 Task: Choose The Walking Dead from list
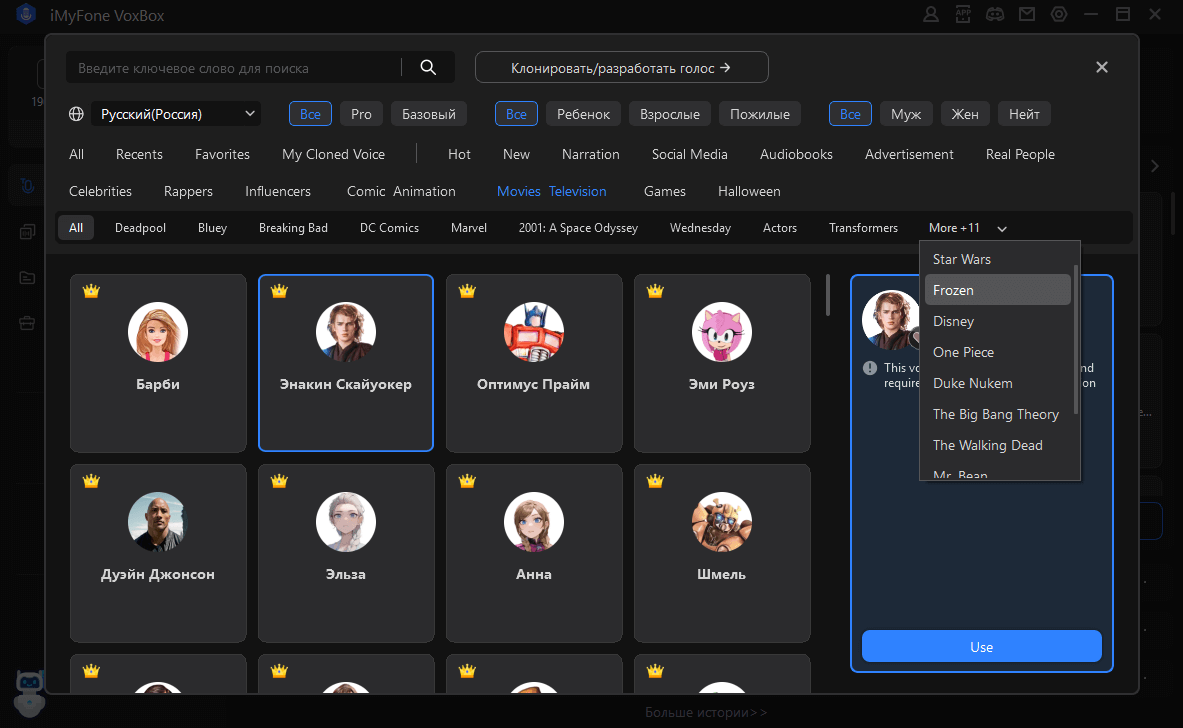[997, 444]
